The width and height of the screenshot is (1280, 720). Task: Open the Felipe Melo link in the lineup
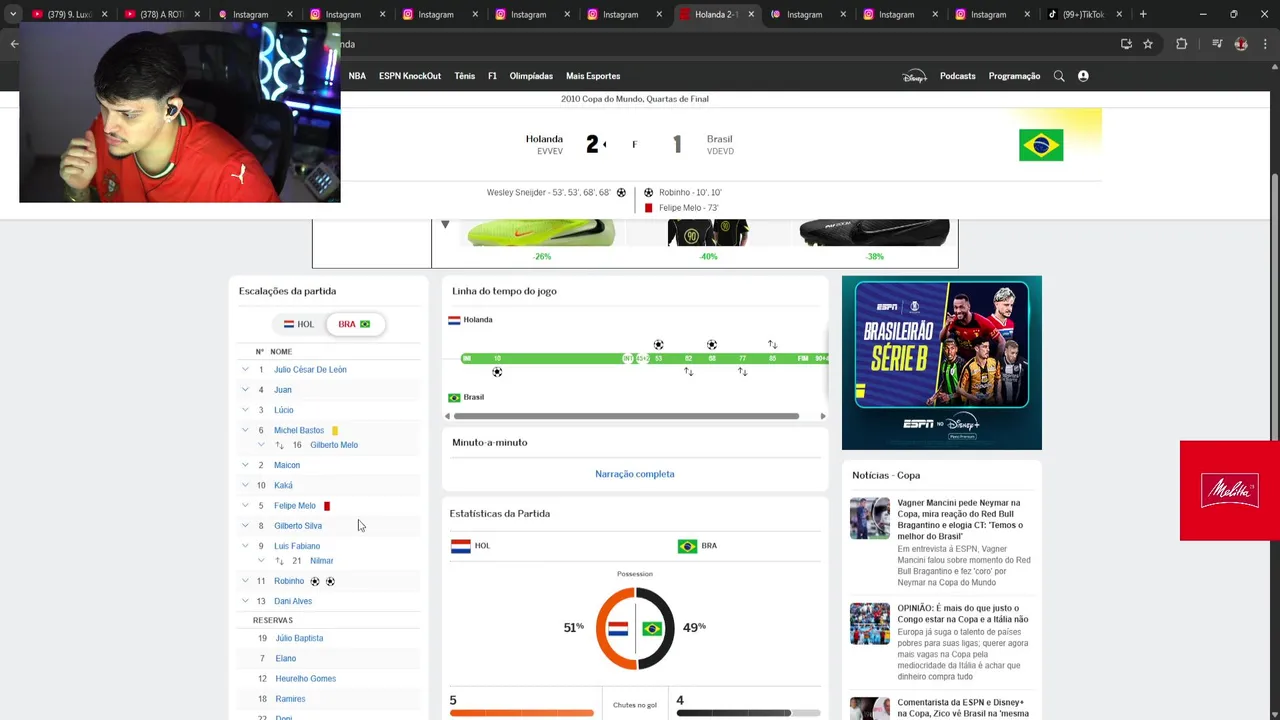pos(295,506)
